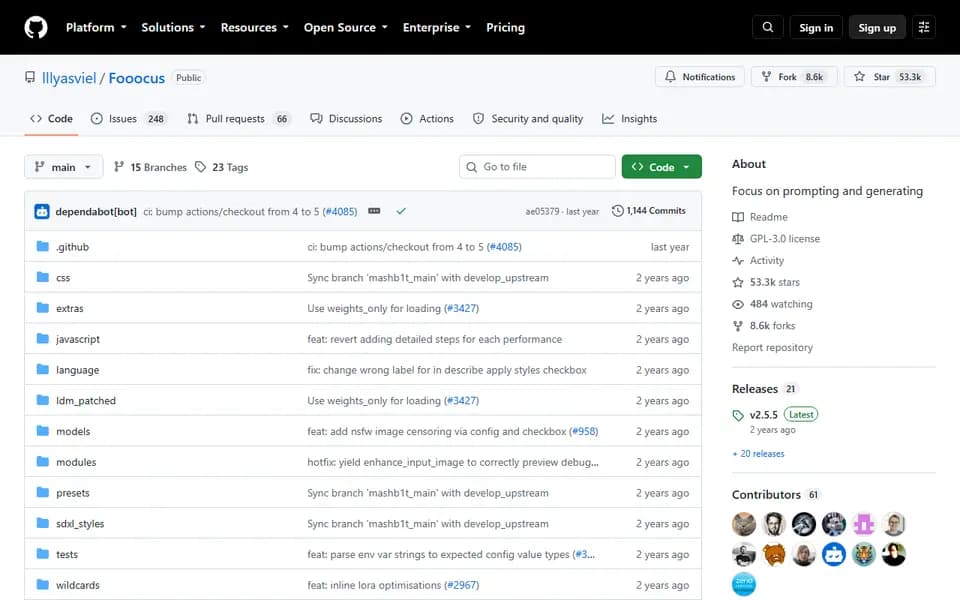The width and height of the screenshot is (960, 600).
Task: Open the javascript folder
Action: [78, 339]
